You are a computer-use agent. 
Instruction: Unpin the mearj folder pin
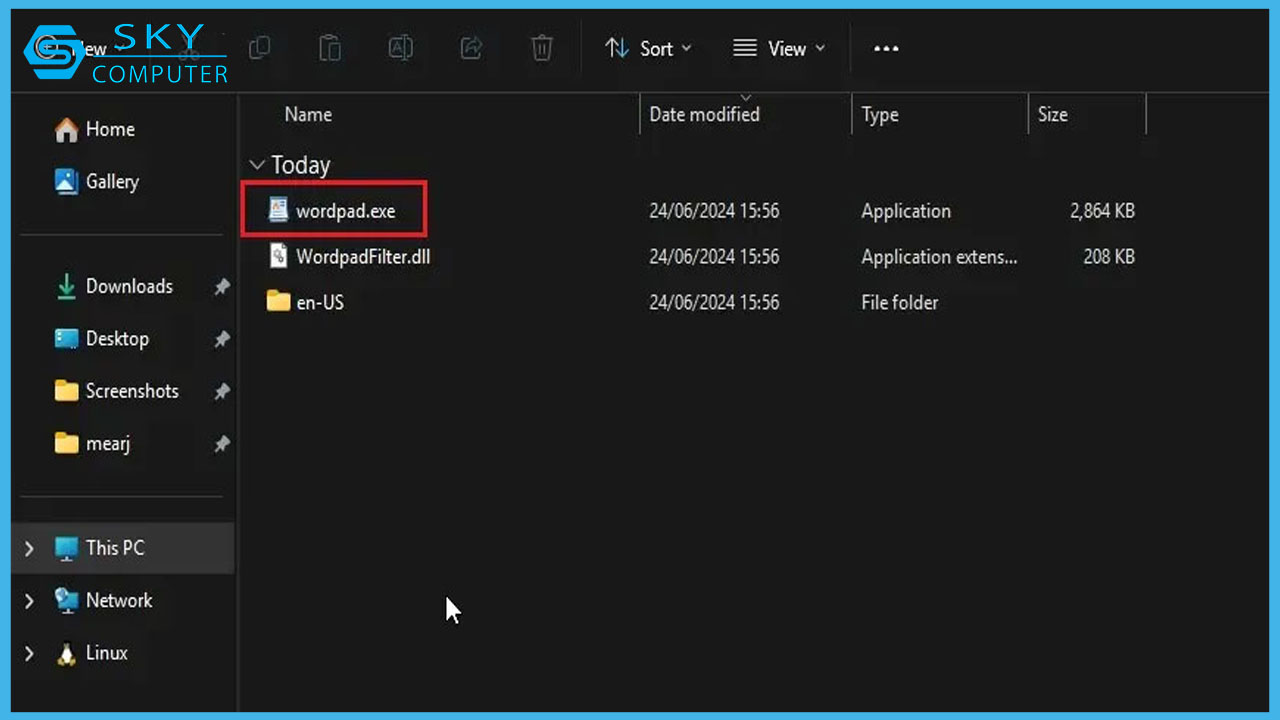point(221,443)
